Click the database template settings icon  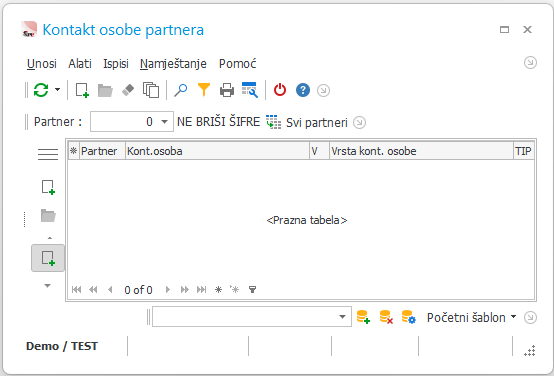tap(409, 317)
